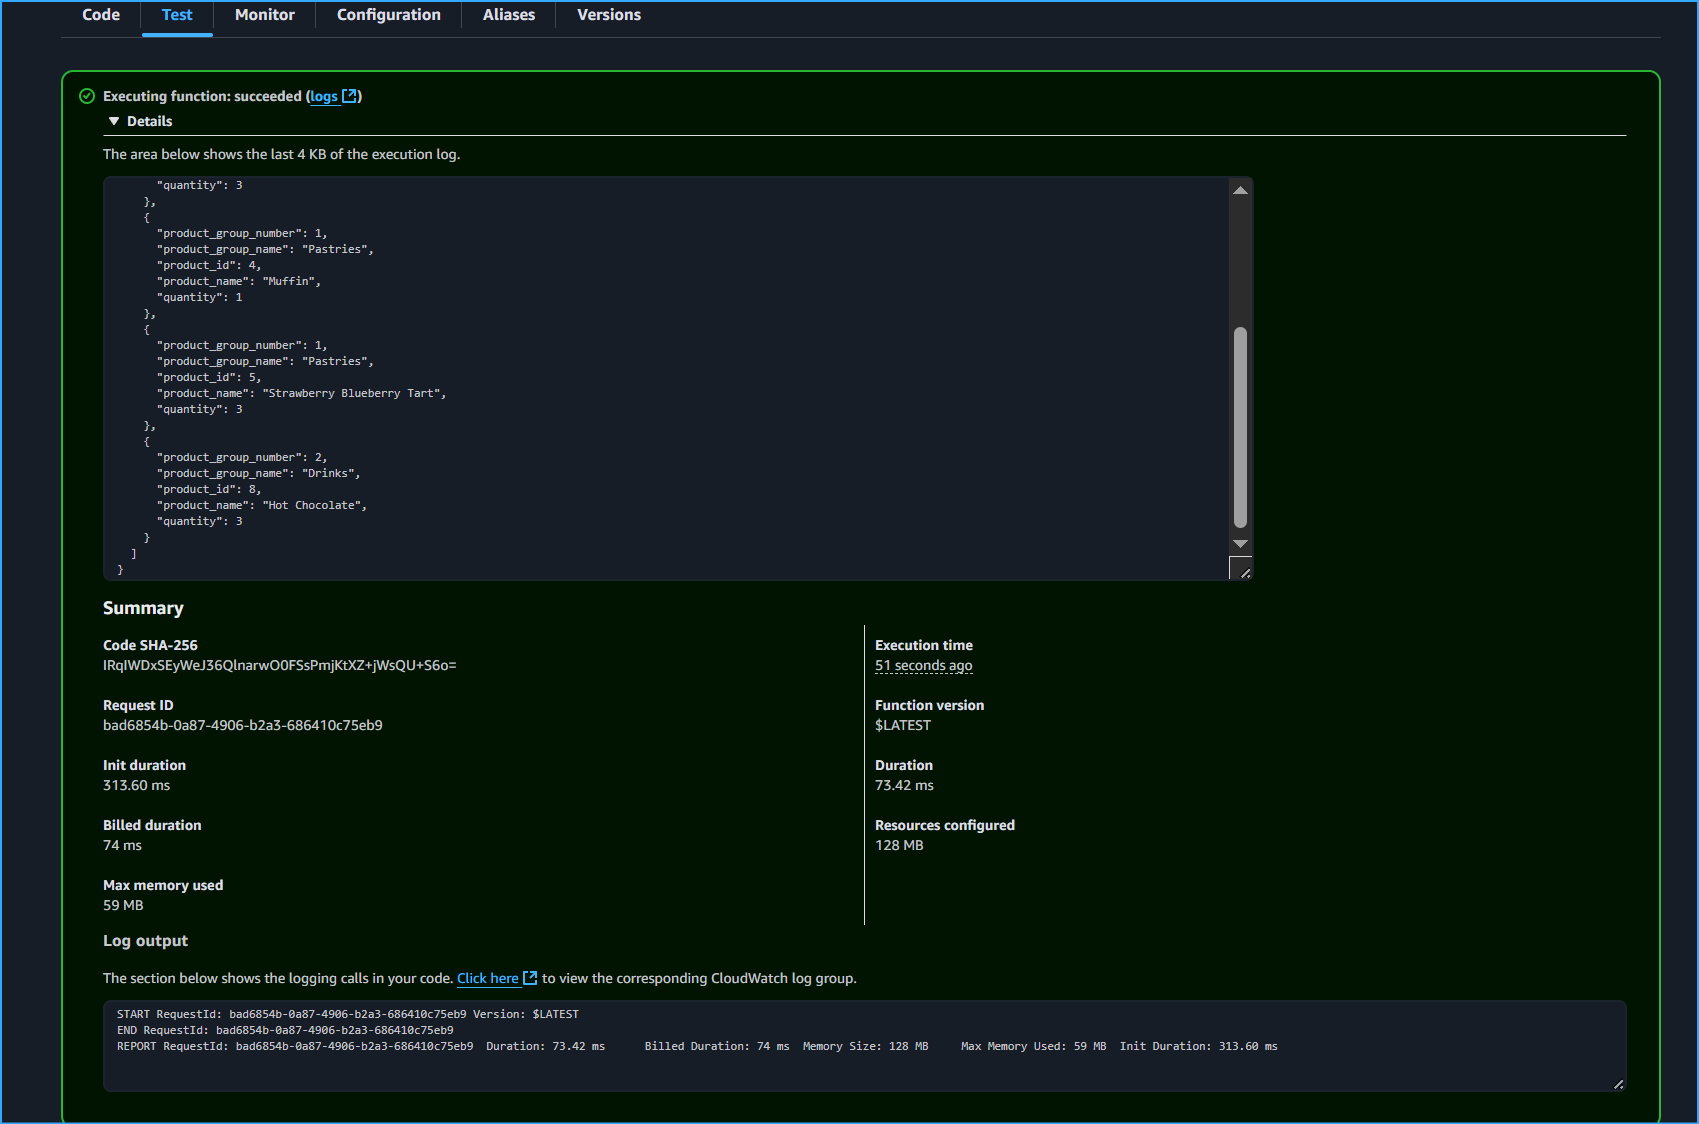
Task: Click the Details disclosure triangle
Action: click(113, 120)
